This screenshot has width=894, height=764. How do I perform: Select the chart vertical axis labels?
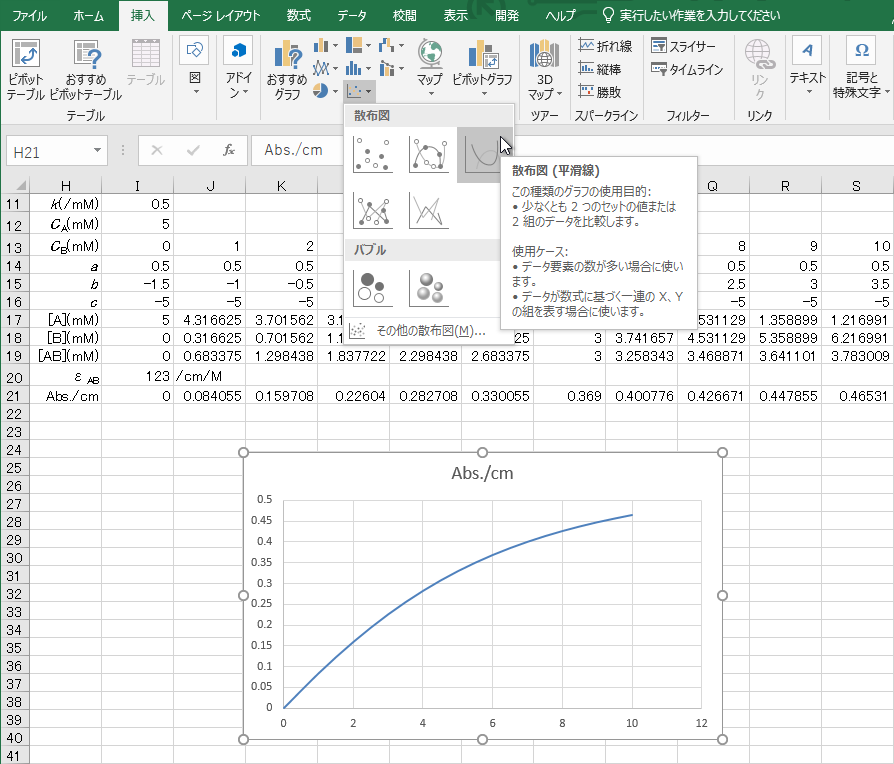[x=262, y=603]
